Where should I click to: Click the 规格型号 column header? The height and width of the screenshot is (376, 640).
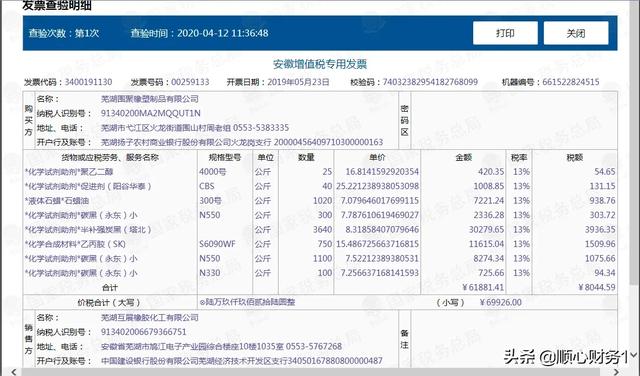(225, 157)
